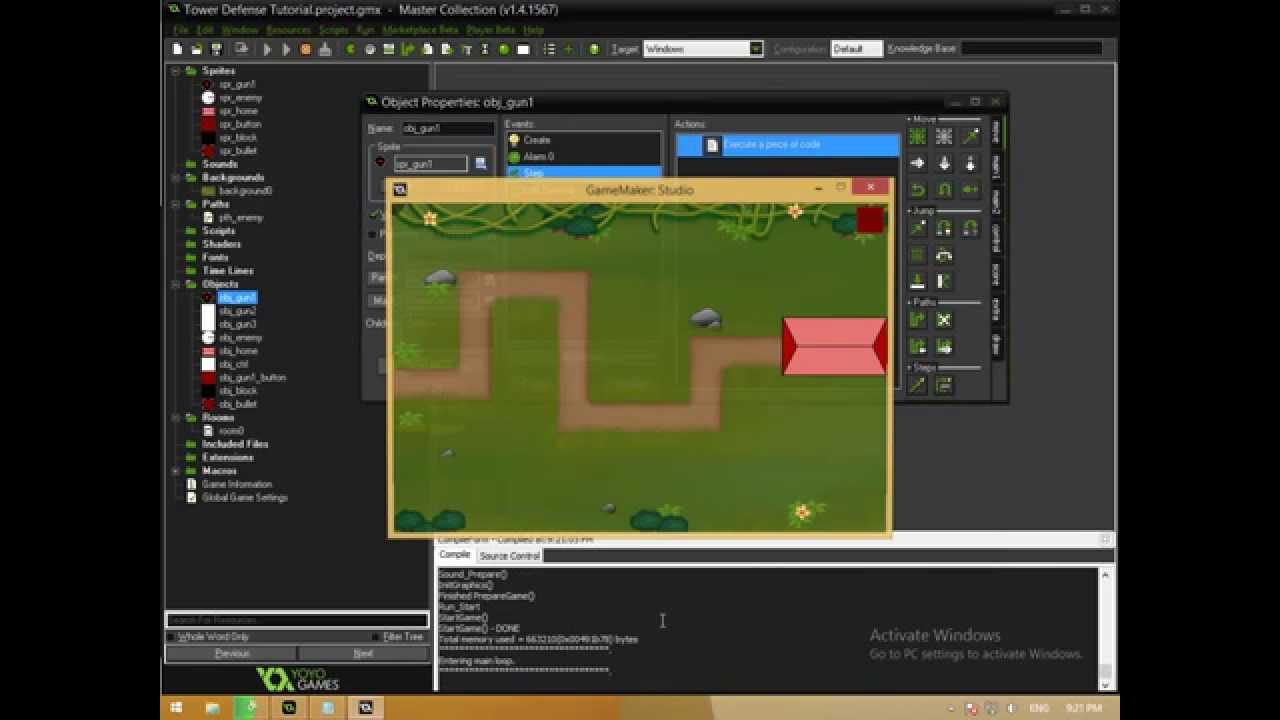Image resolution: width=1280 pixels, height=720 pixels.
Task: Select room0 in the Rooms tree
Action: tap(231, 431)
